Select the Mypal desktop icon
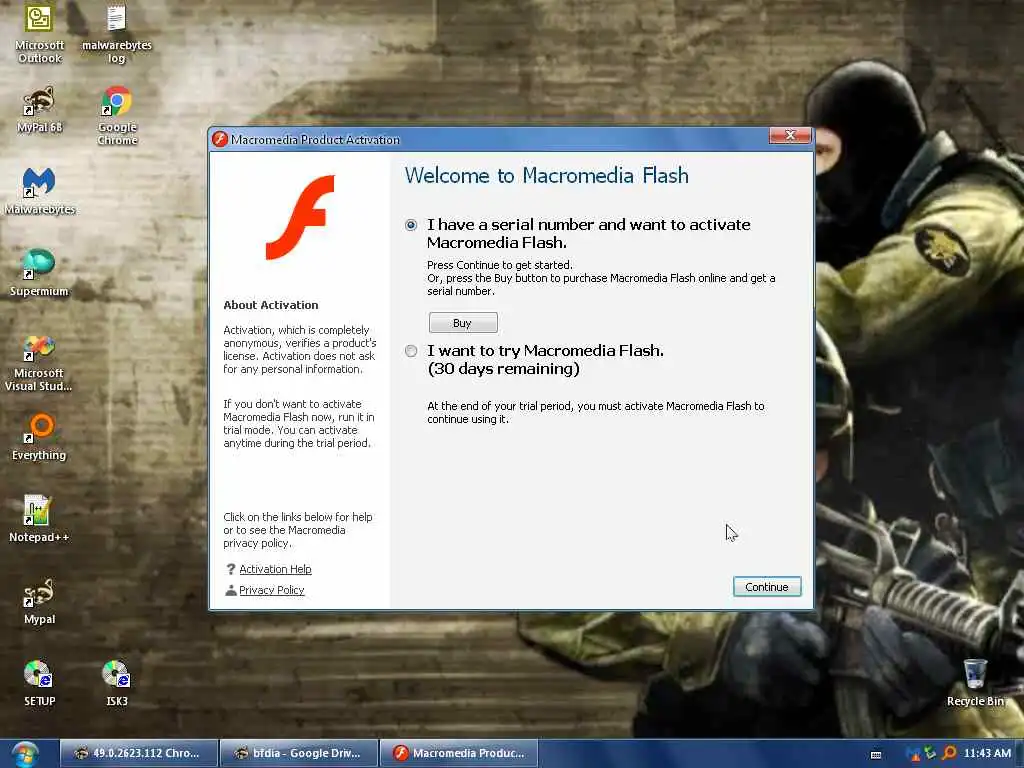The image size is (1024, 768). pyautogui.click(x=39, y=601)
